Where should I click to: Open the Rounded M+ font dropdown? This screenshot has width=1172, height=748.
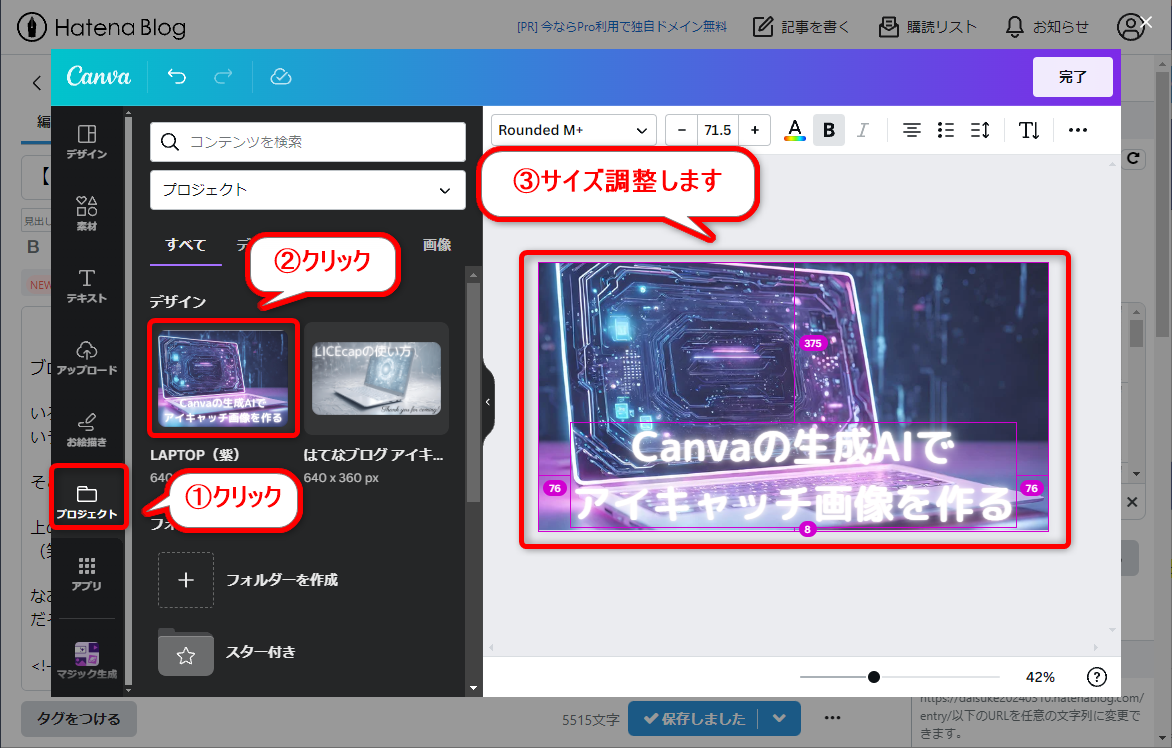tap(573, 130)
